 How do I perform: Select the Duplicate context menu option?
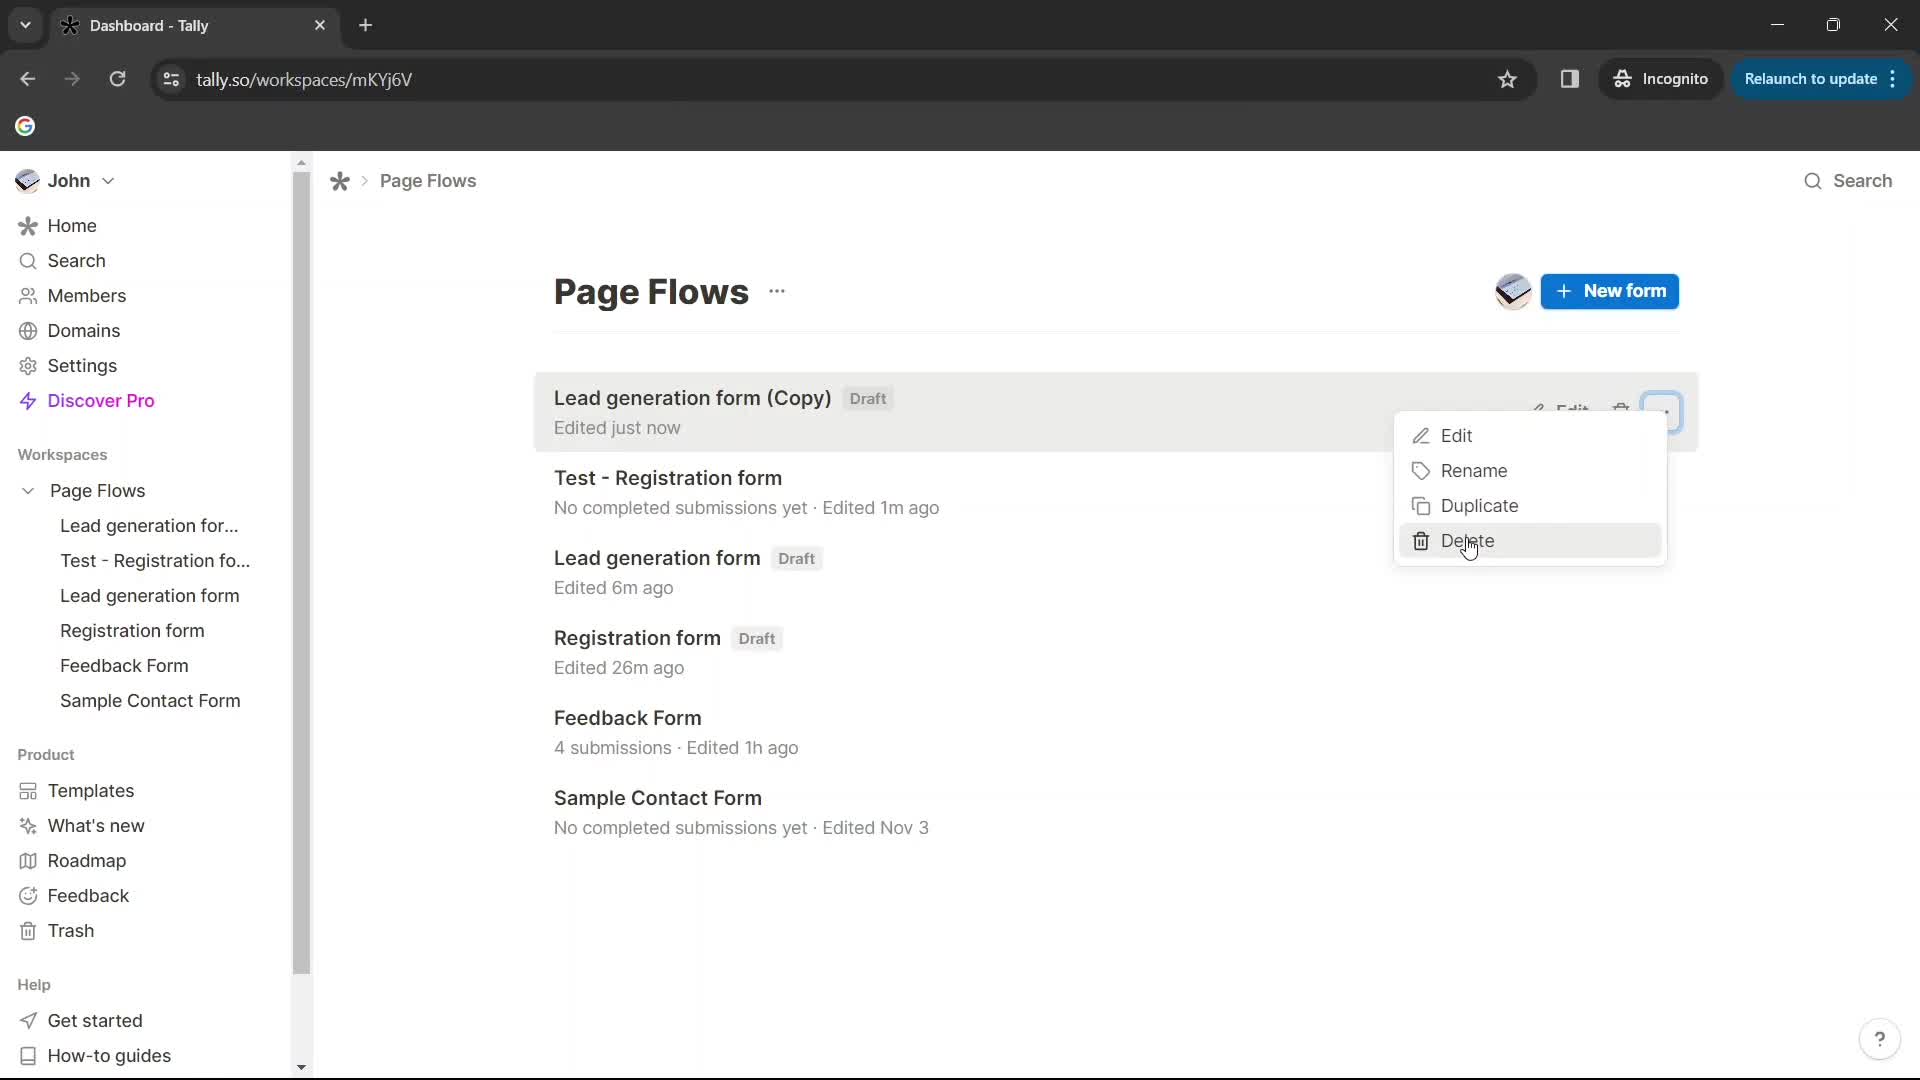point(1480,505)
